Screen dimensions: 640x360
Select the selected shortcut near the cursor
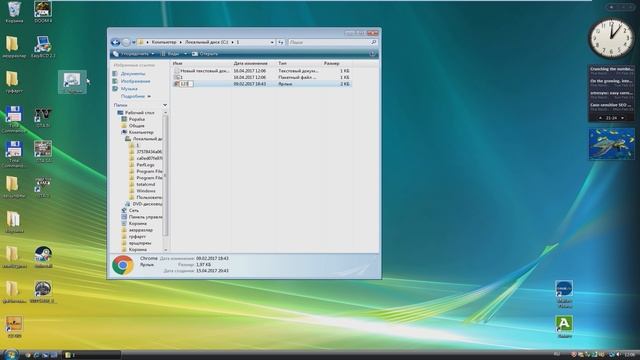72,82
